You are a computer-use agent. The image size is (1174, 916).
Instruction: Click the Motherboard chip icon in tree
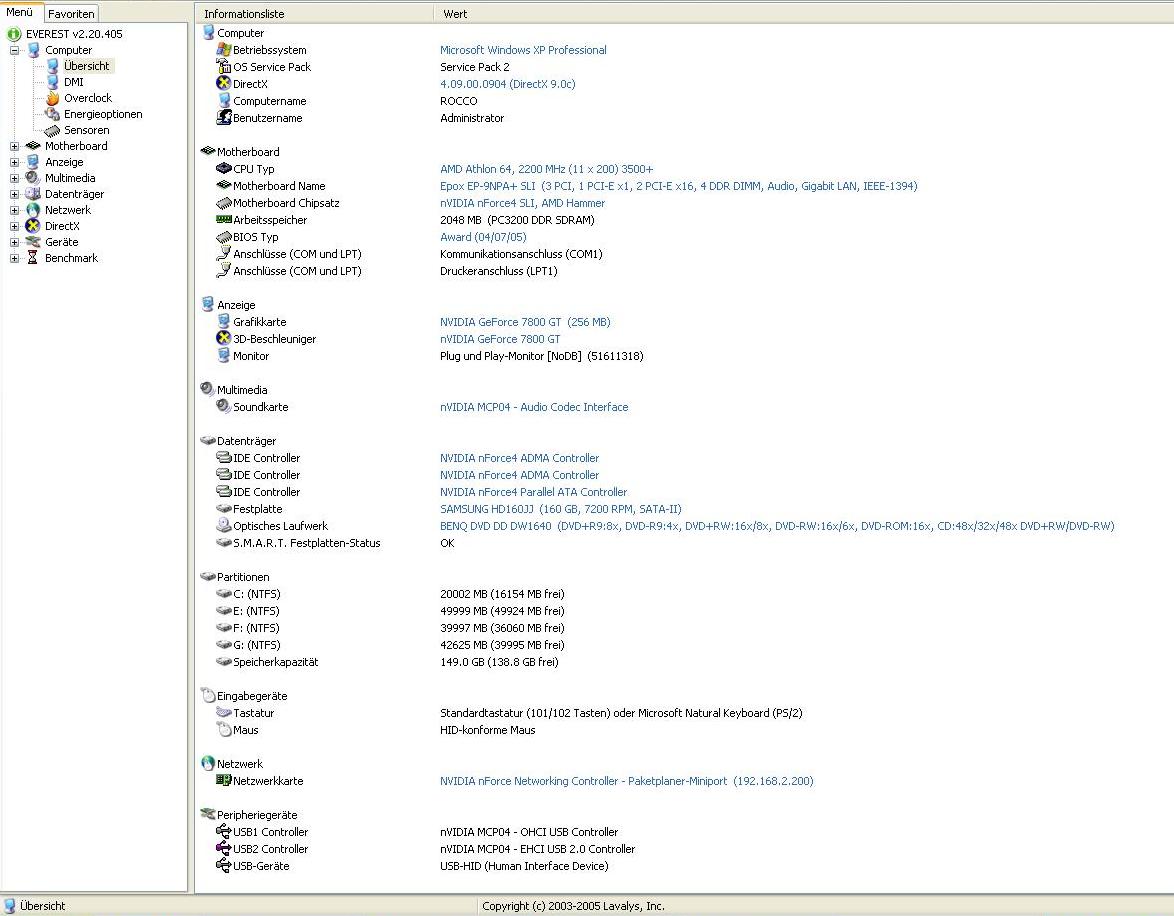(x=33, y=146)
